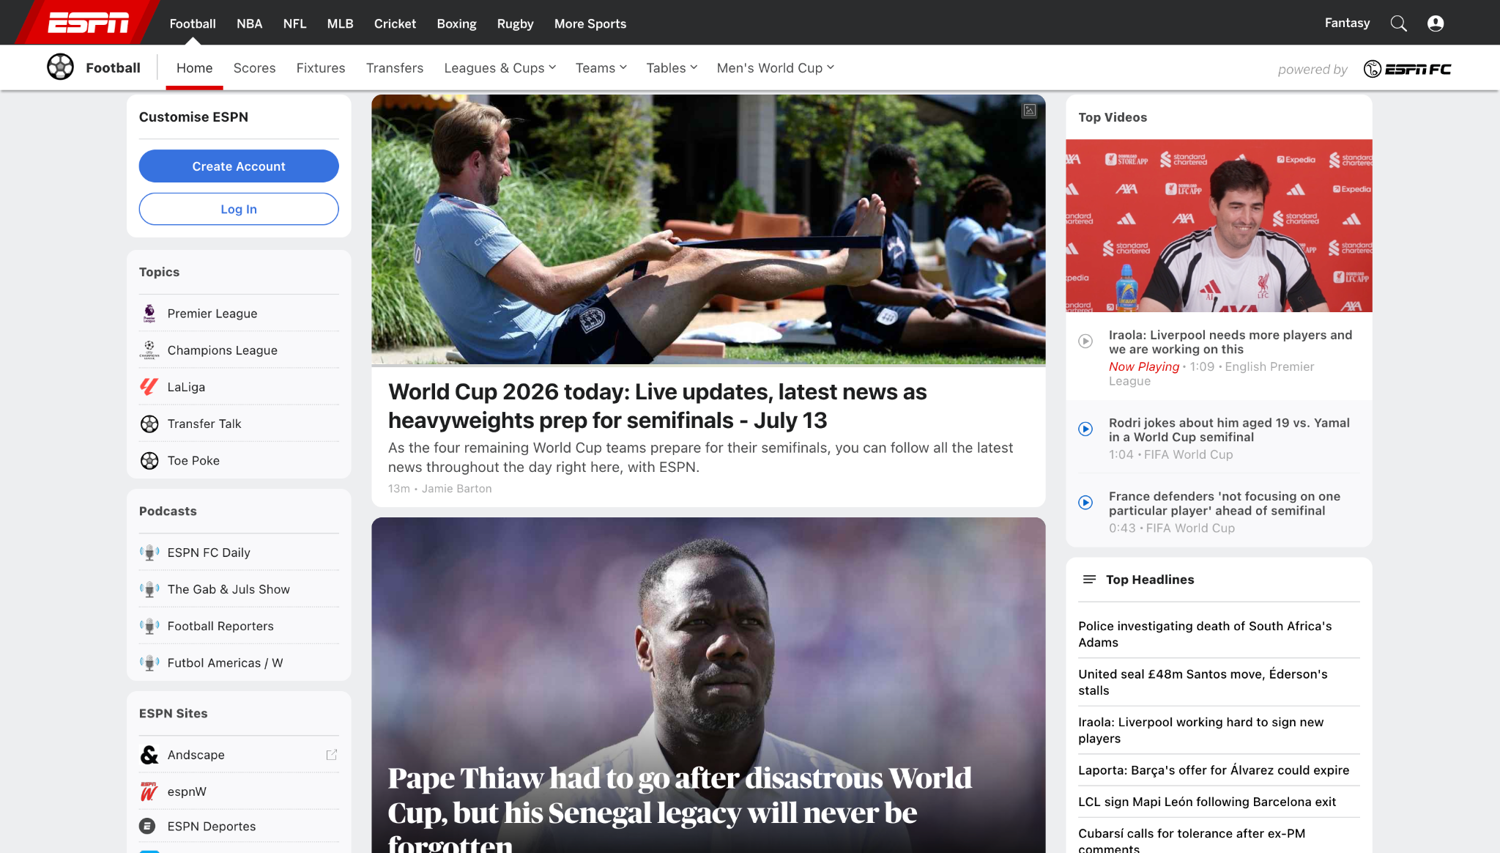Select Cricket in the top navigation

point(395,23)
